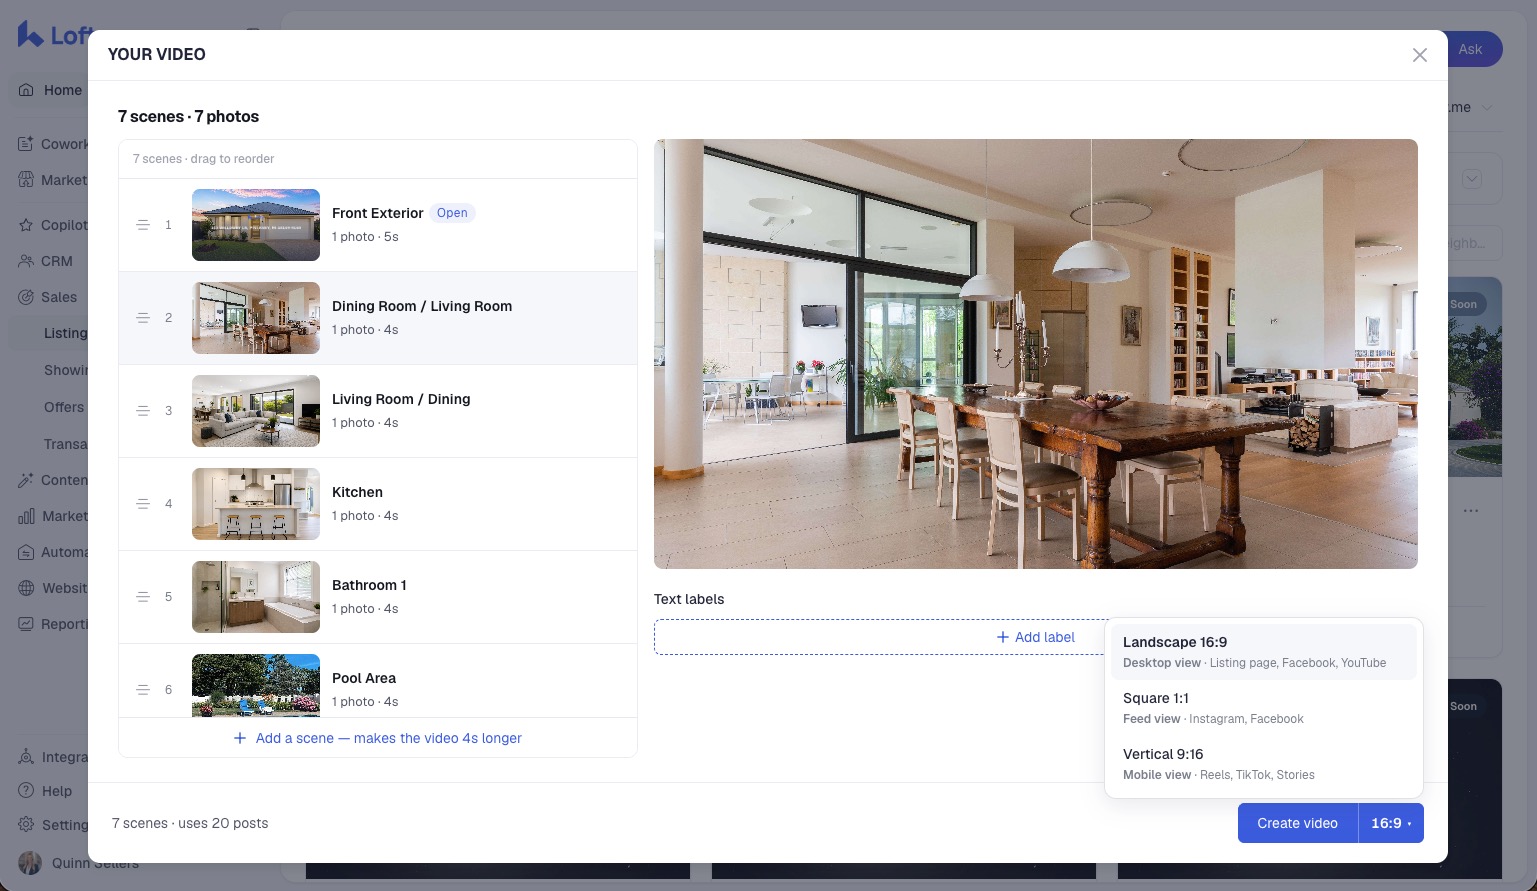
Task: Add a scene to the video
Action: [x=378, y=738]
